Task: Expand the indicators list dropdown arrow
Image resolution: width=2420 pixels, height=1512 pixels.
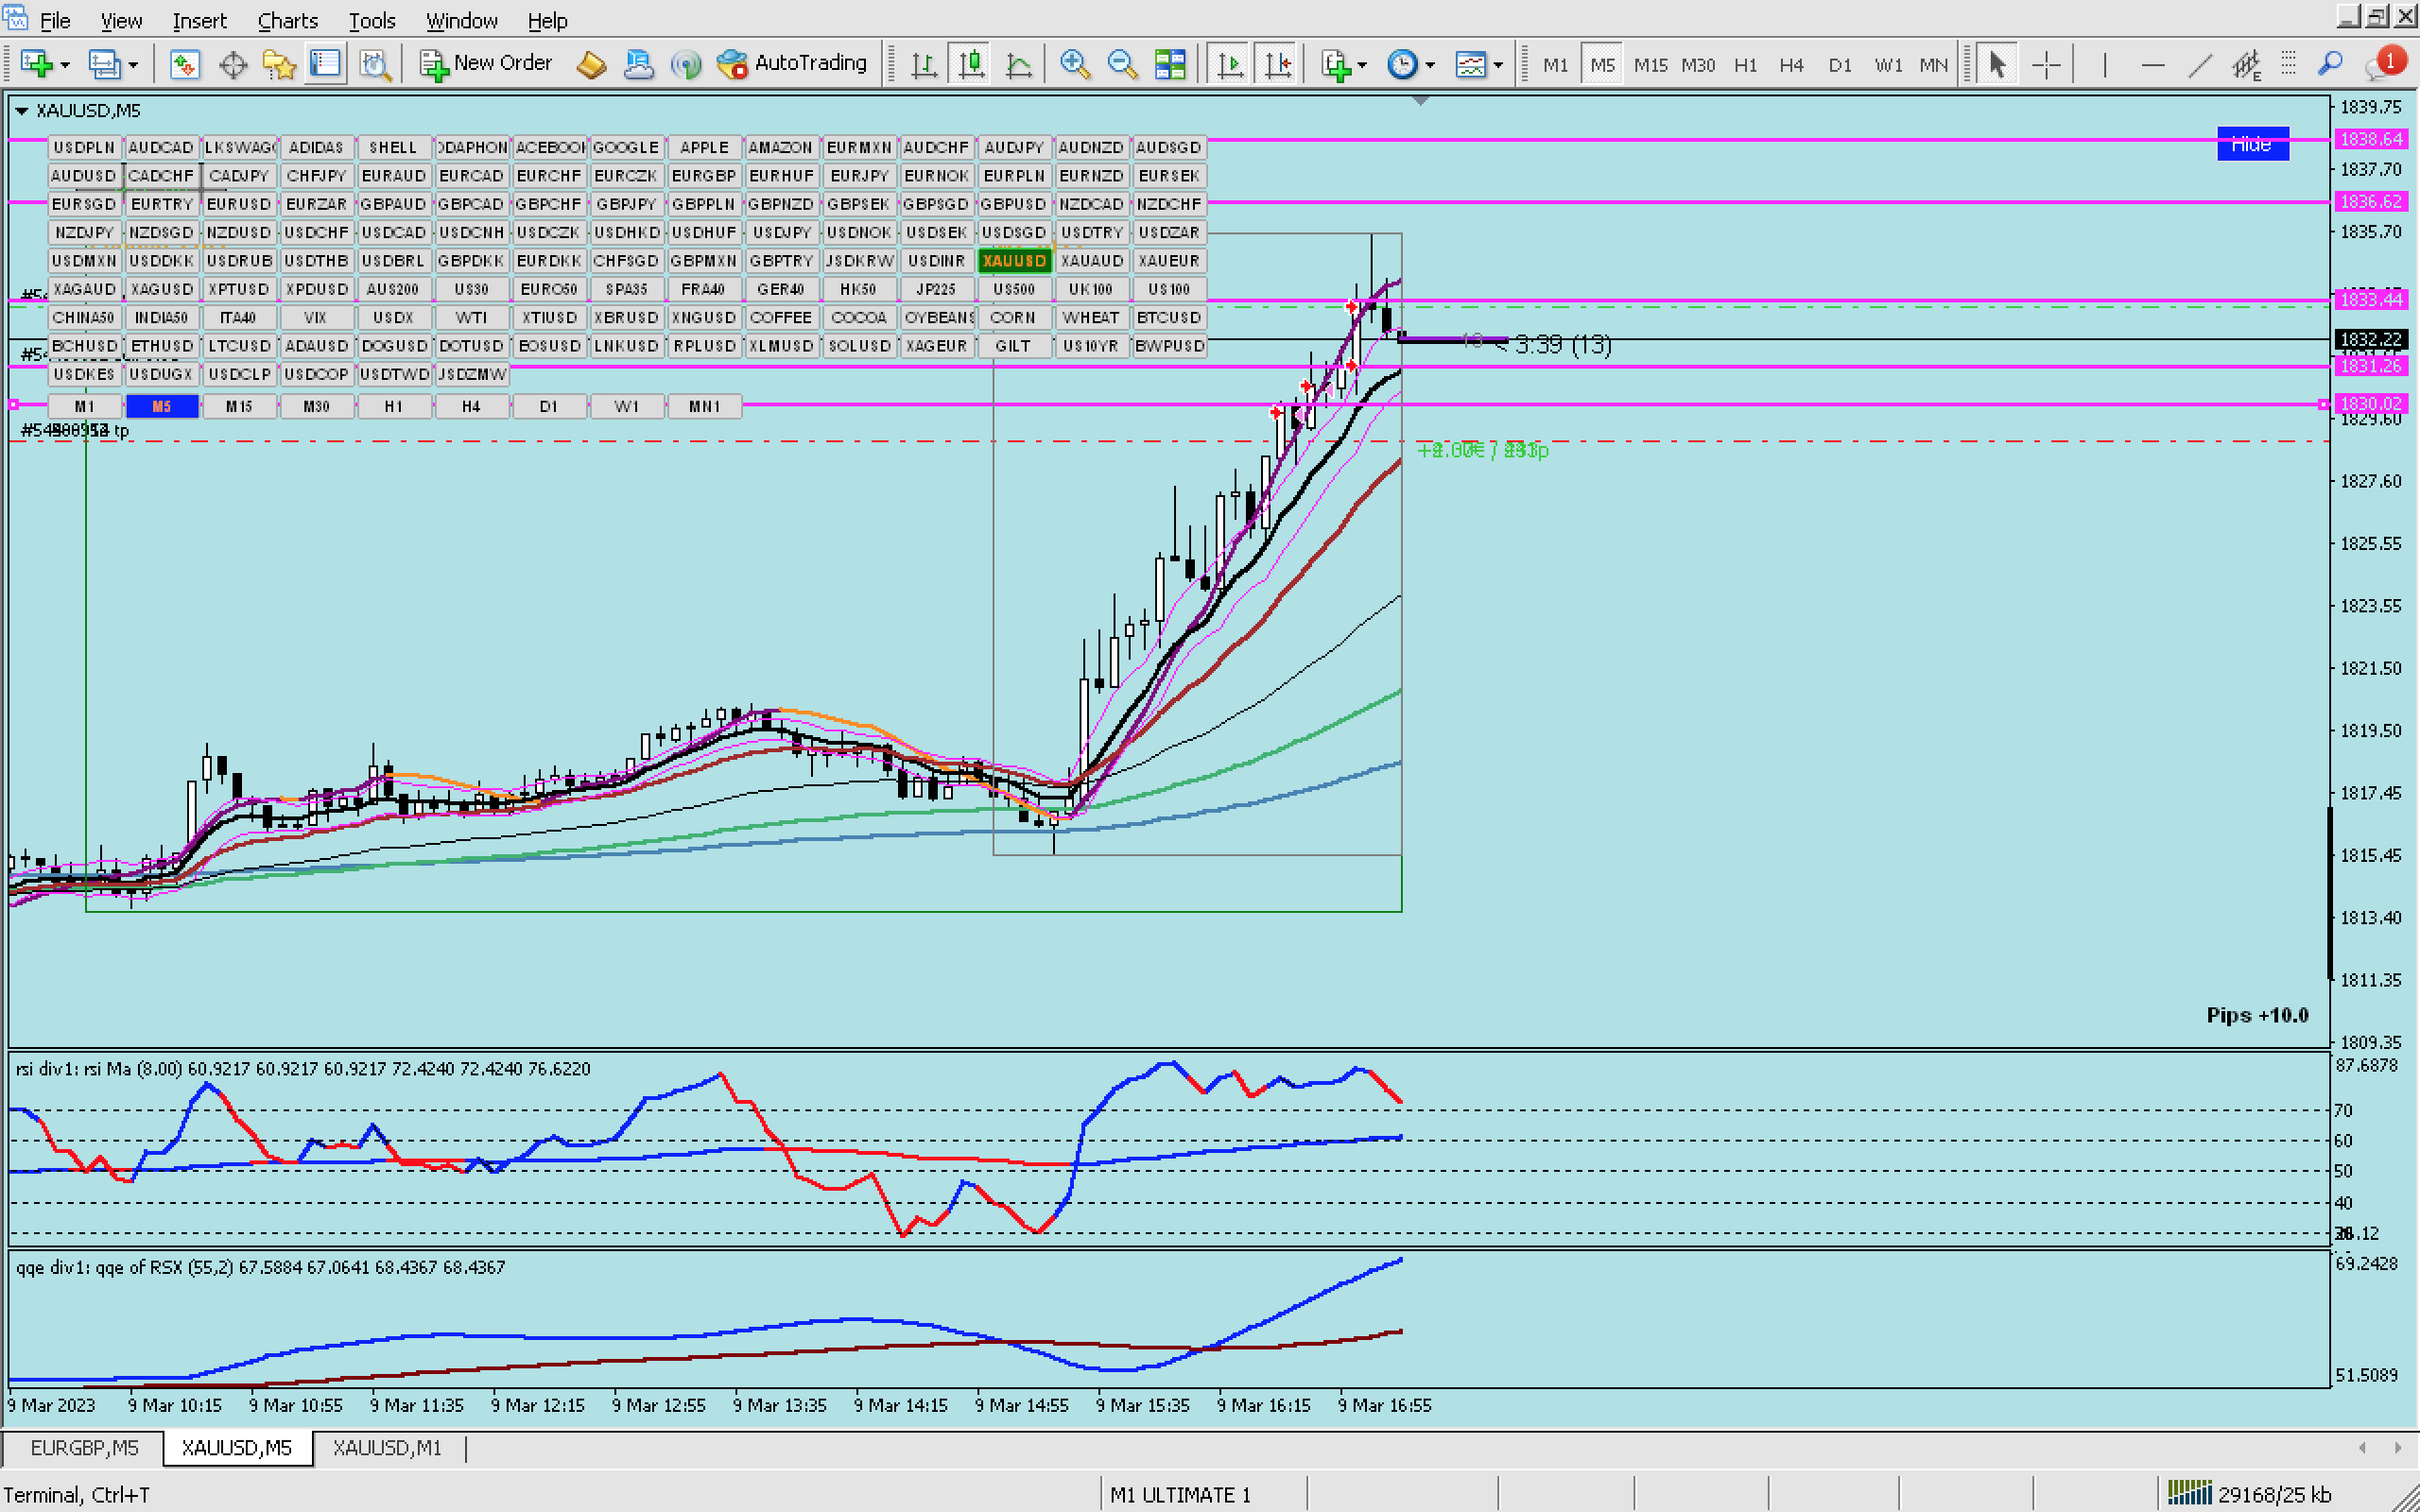Action: 1362,65
